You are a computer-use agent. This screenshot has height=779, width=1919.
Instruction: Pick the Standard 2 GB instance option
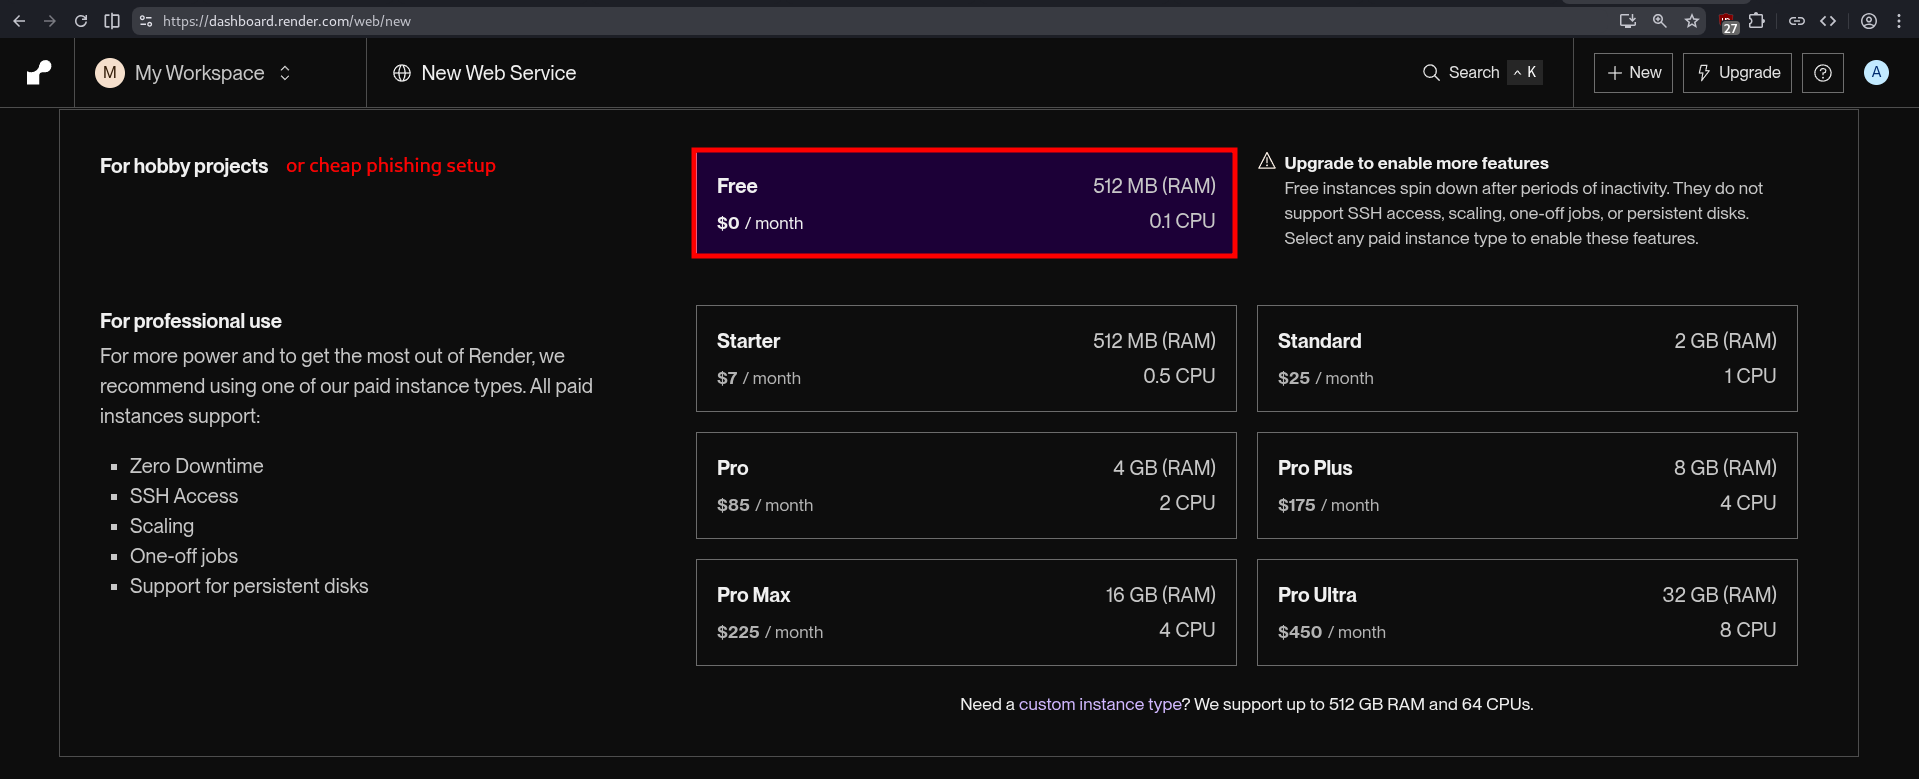click(1526, 358)
